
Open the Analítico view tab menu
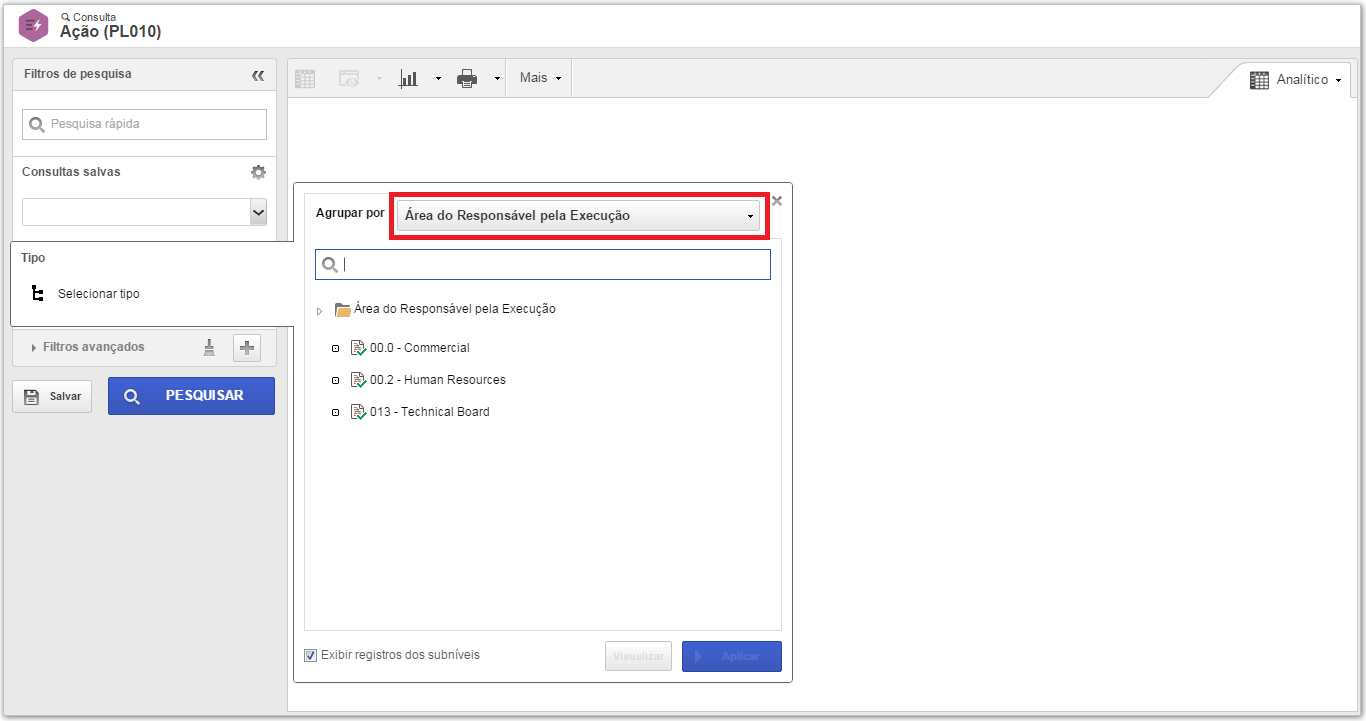(1296, 80)
